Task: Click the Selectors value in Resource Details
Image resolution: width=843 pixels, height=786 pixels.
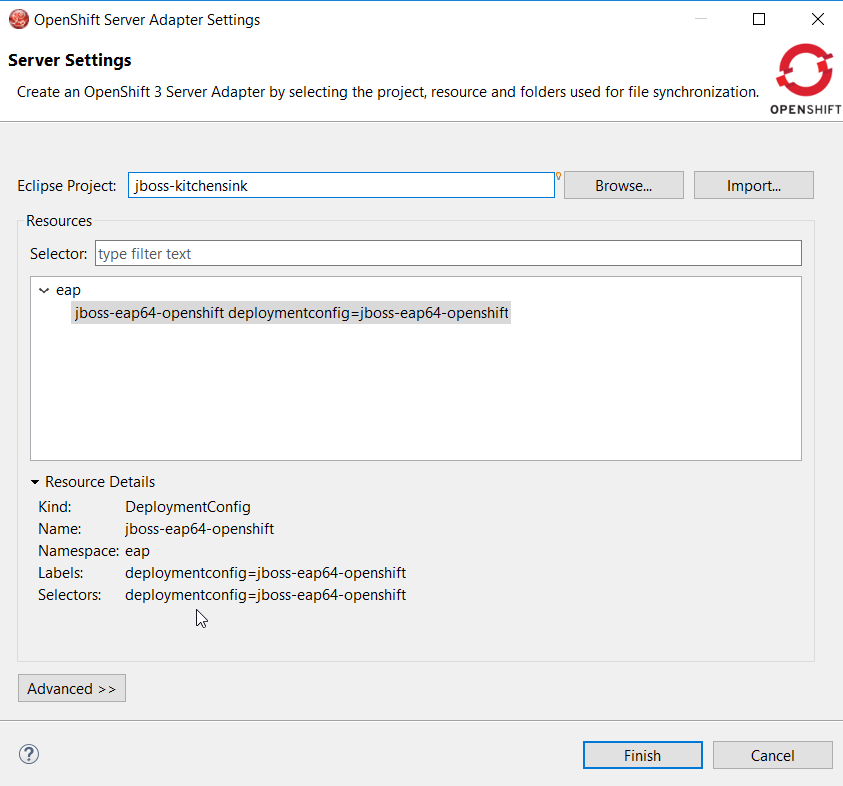Action: point(265,595)
